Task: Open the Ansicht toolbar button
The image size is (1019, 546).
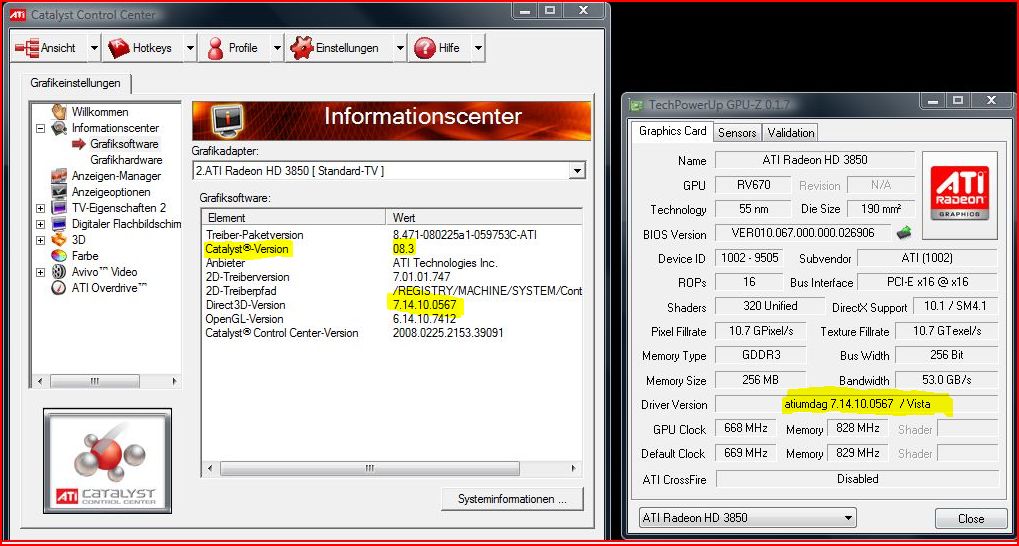Action: [49, 47]
